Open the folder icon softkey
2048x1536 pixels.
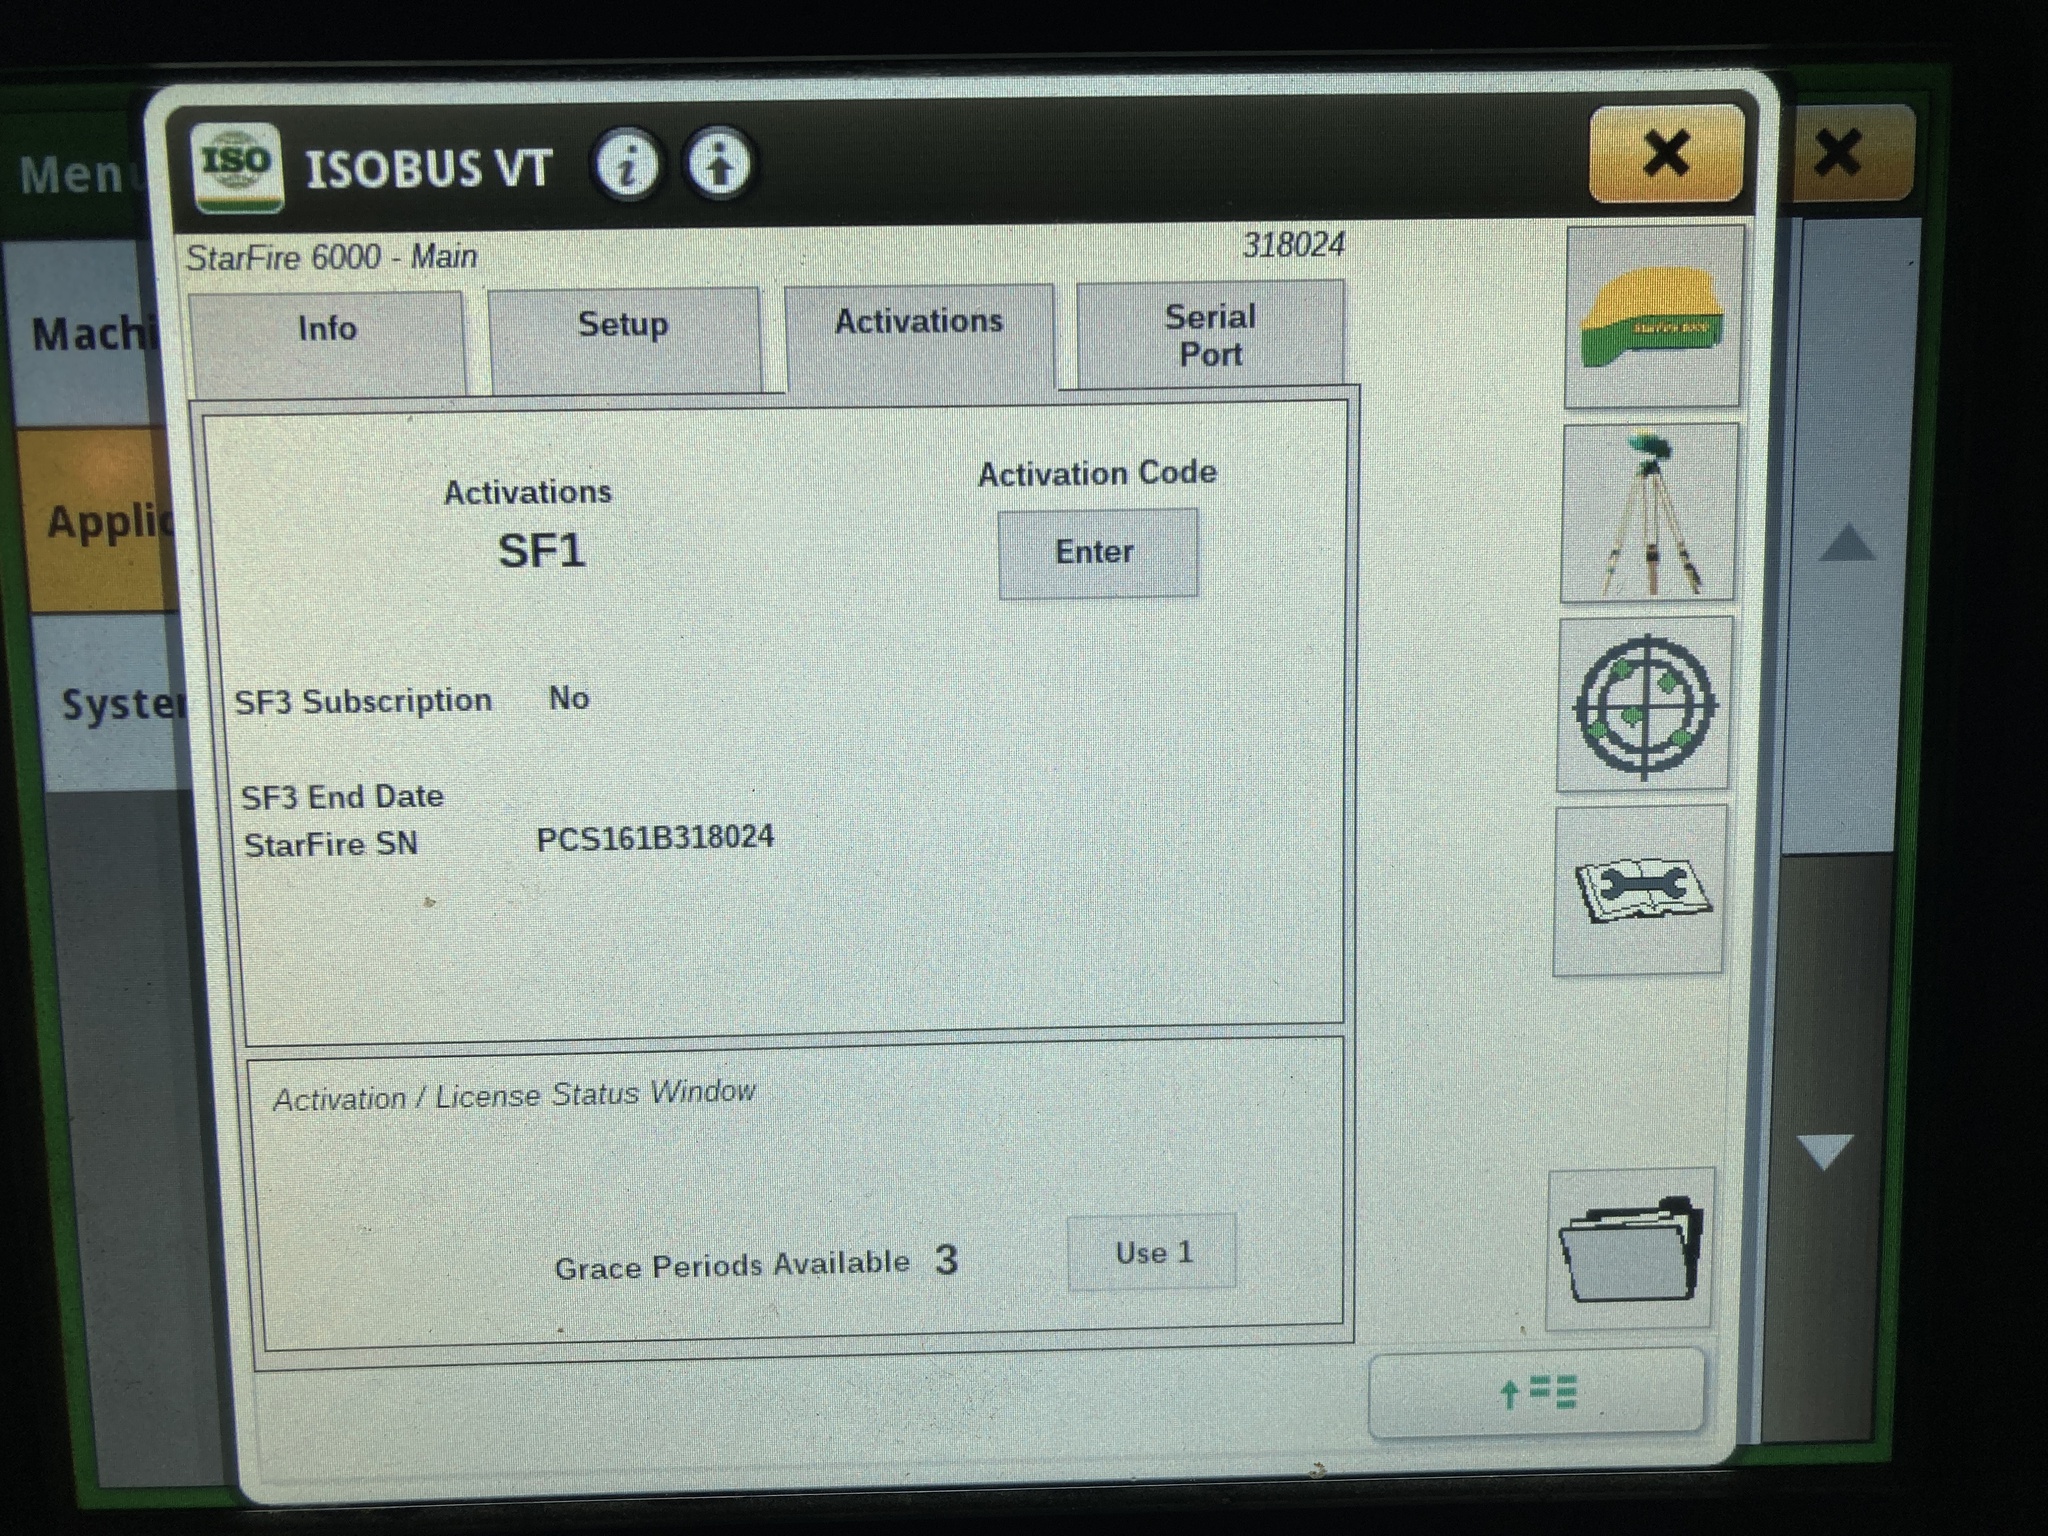click(x=1630, y=1248)
